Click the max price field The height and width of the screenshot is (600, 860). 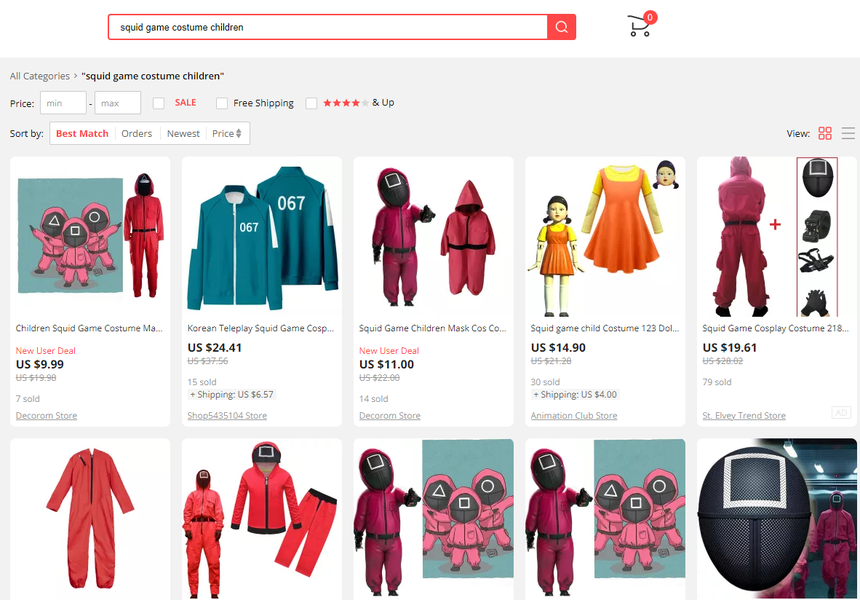click(117, 103)
